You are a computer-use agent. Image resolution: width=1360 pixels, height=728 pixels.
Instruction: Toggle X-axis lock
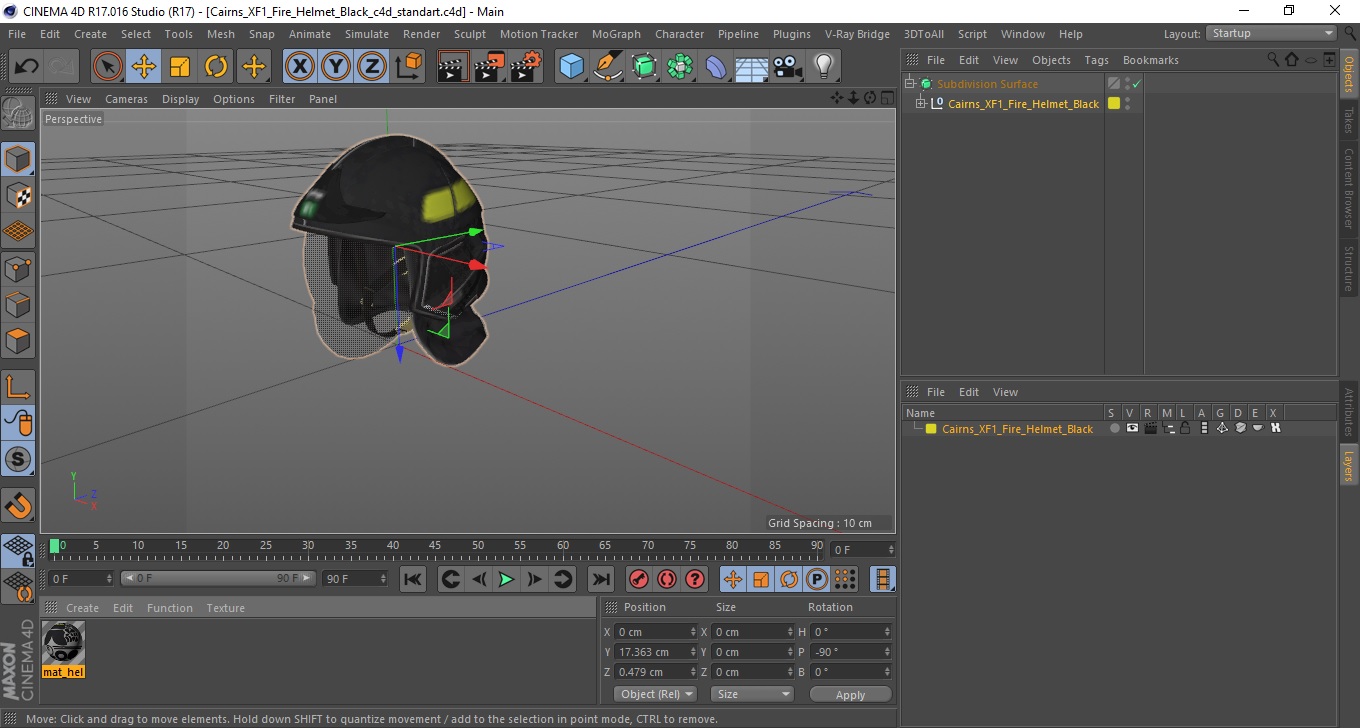pyautogui.click(x=299, y=67)
